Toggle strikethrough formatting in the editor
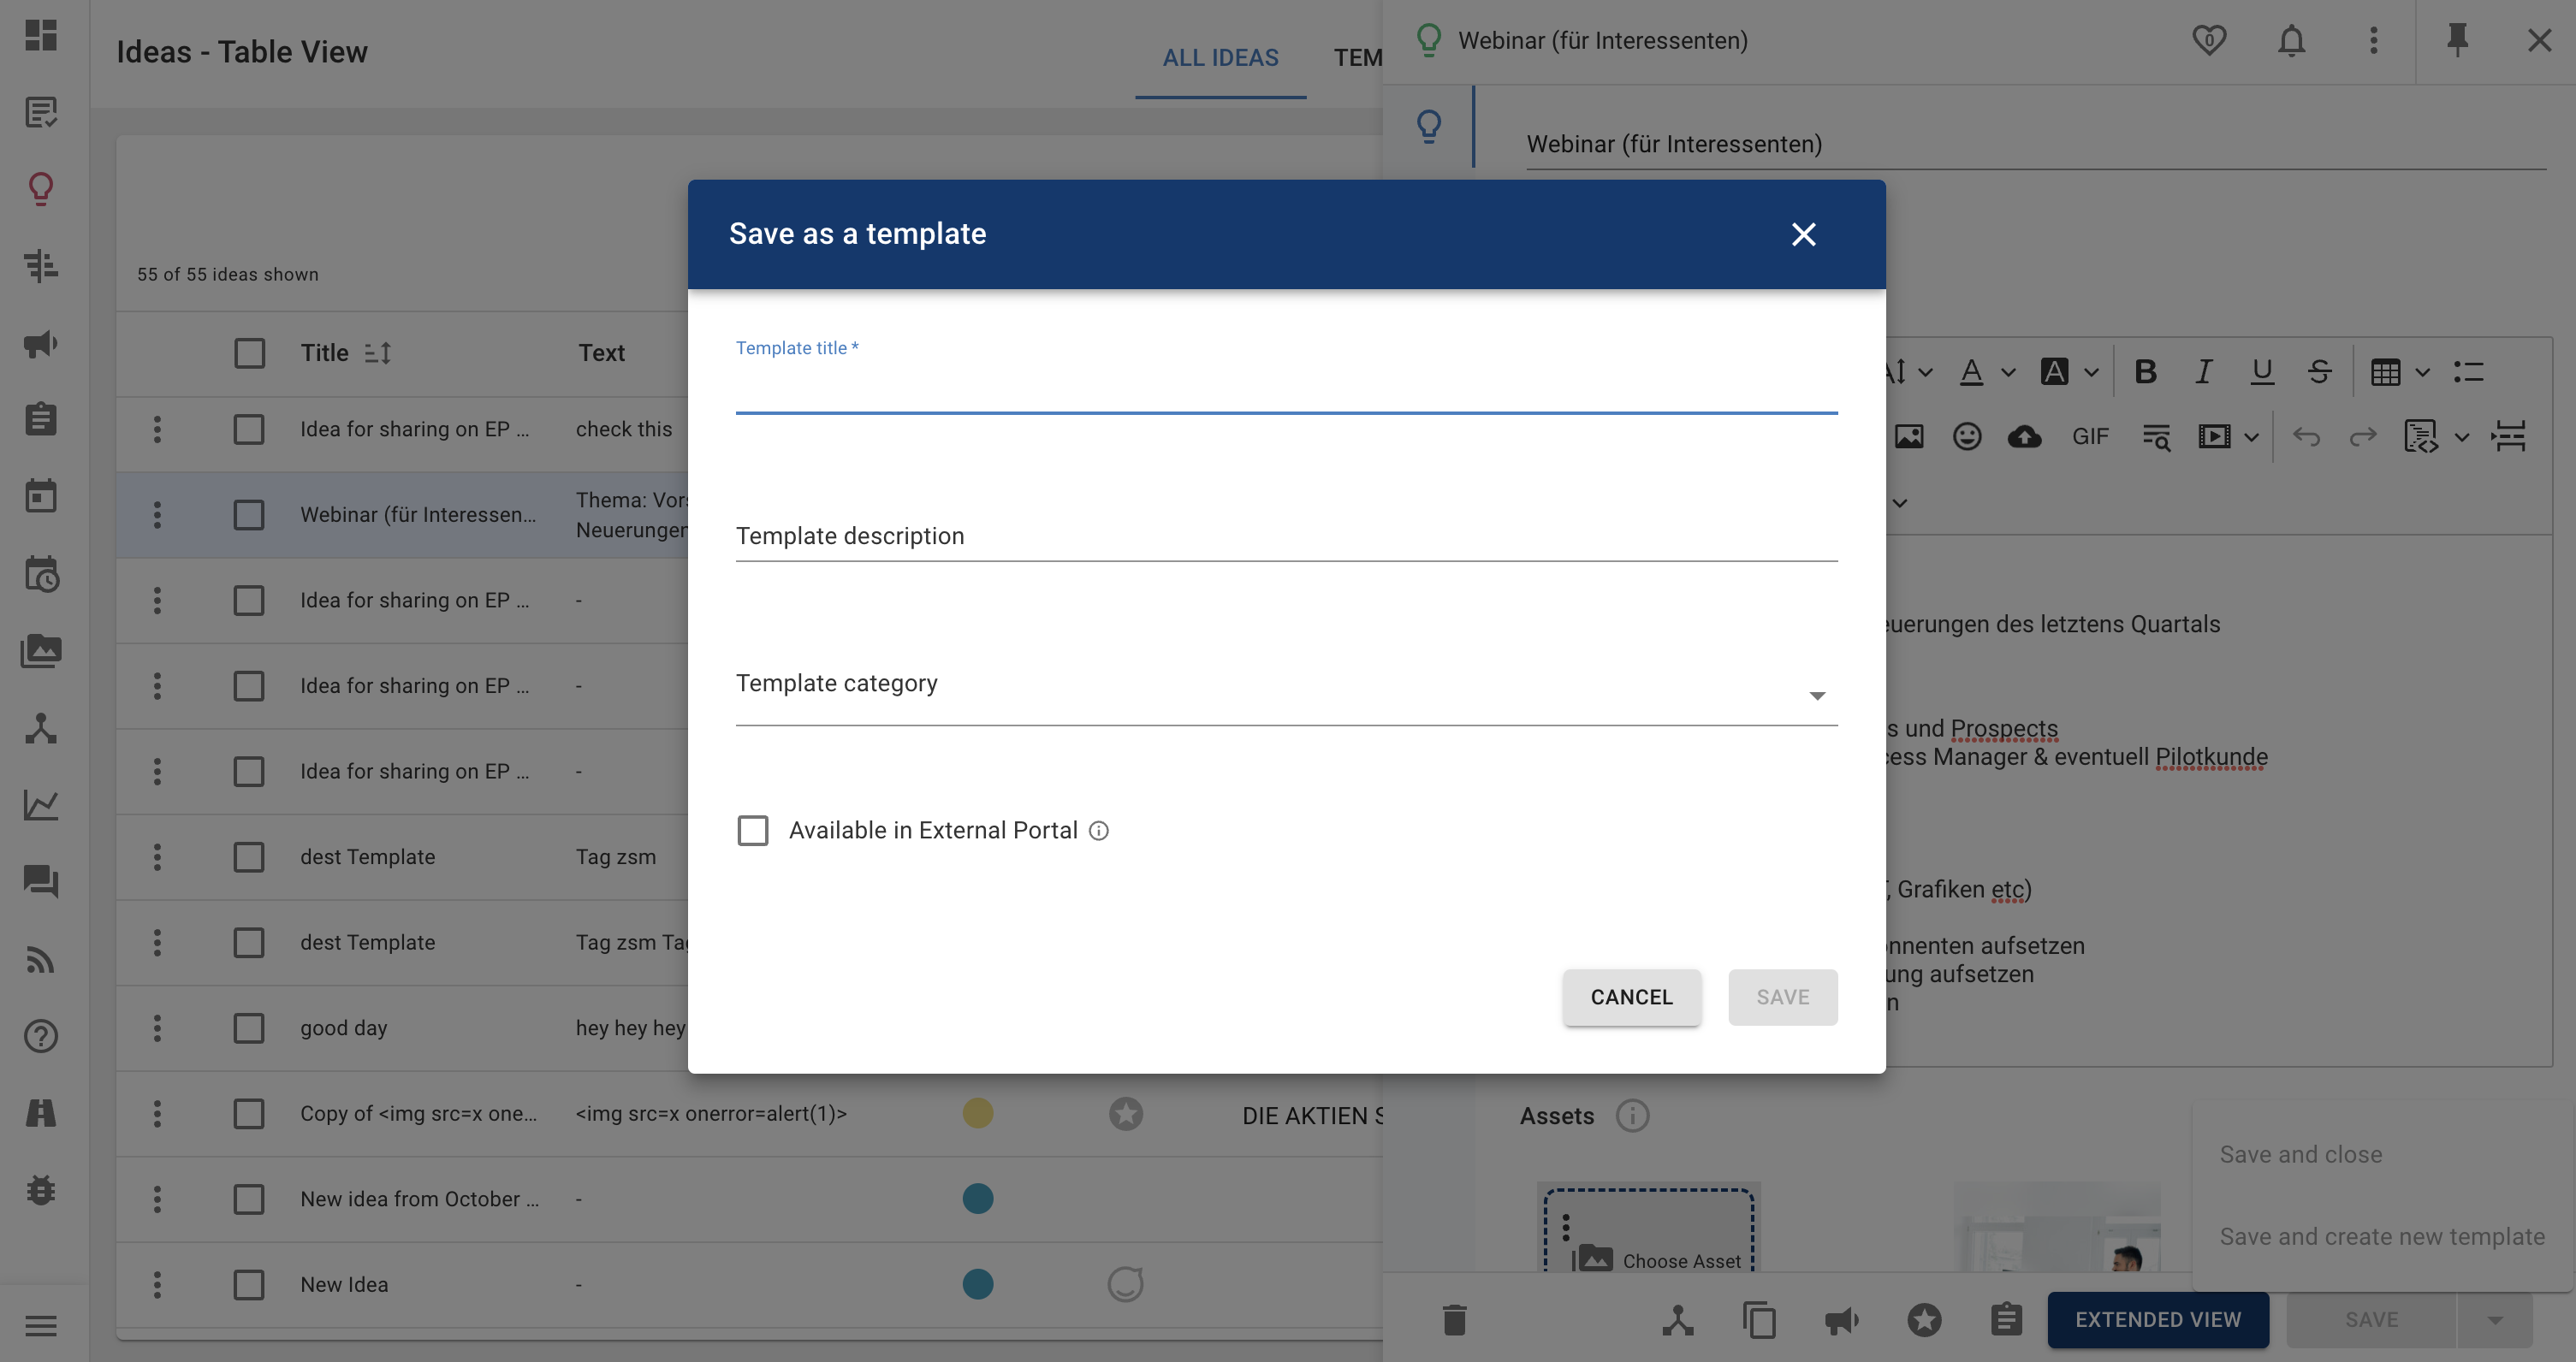This screenshot has width=2576, height=1362. click(x=2320, y=372)
